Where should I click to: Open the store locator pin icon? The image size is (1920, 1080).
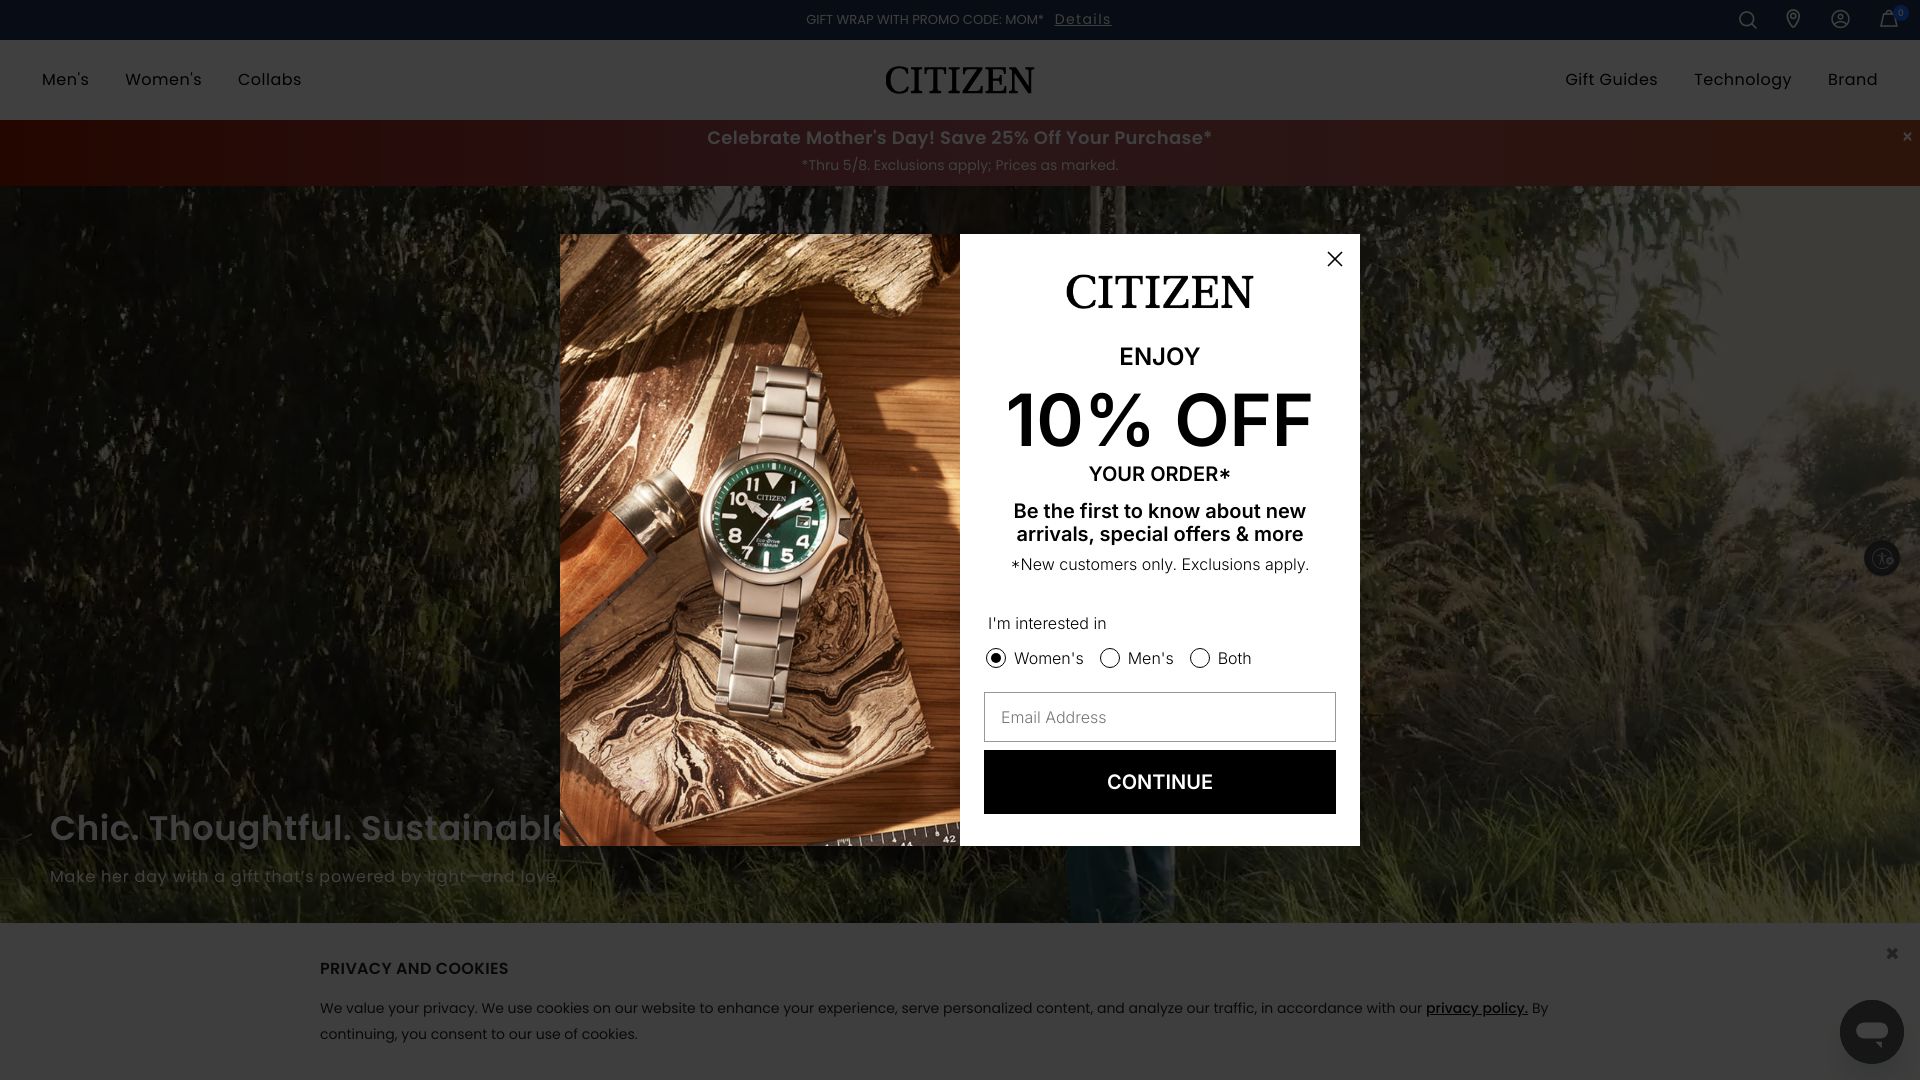tap(1793, 19)
